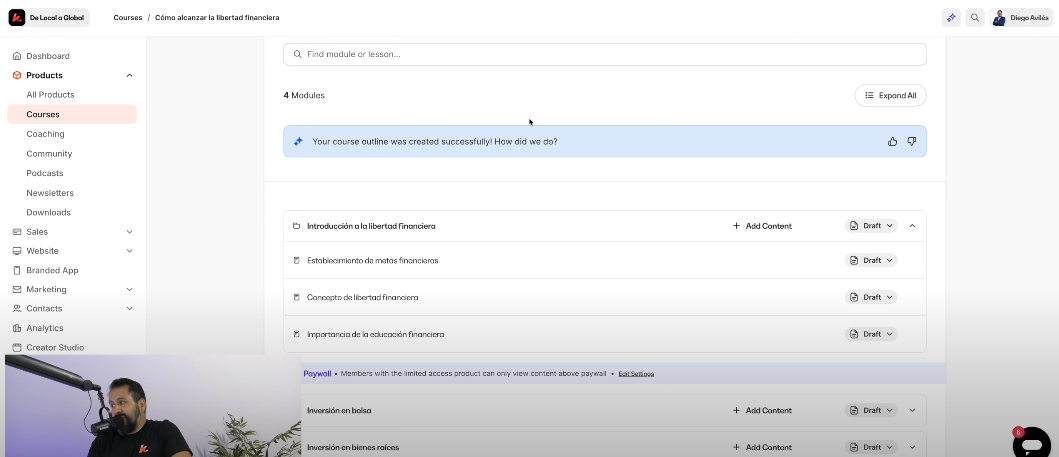Click the thumbs up feedback icon
1059x457 pixels.
[x=892, y=142]
